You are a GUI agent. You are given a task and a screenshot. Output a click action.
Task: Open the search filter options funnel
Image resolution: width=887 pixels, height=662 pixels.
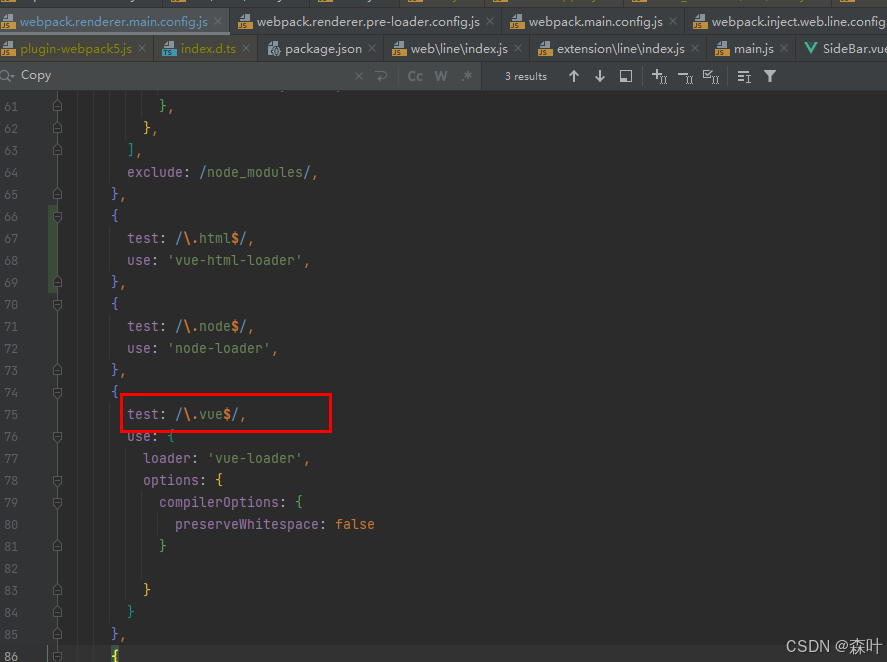click(x=769, y=76)
